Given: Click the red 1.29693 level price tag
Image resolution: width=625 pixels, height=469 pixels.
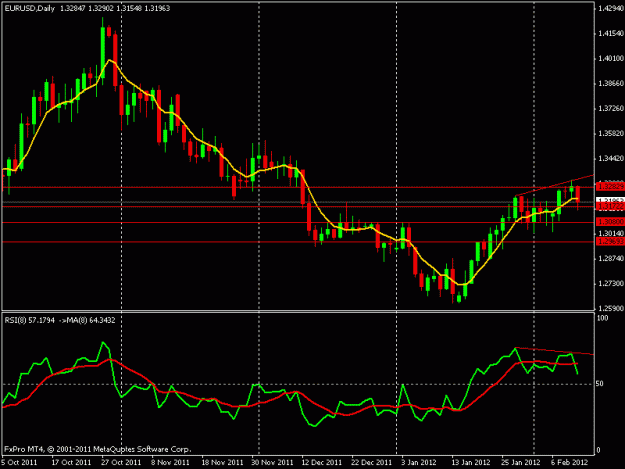Looking at the screenshot, I should click(x=610, y=241).
